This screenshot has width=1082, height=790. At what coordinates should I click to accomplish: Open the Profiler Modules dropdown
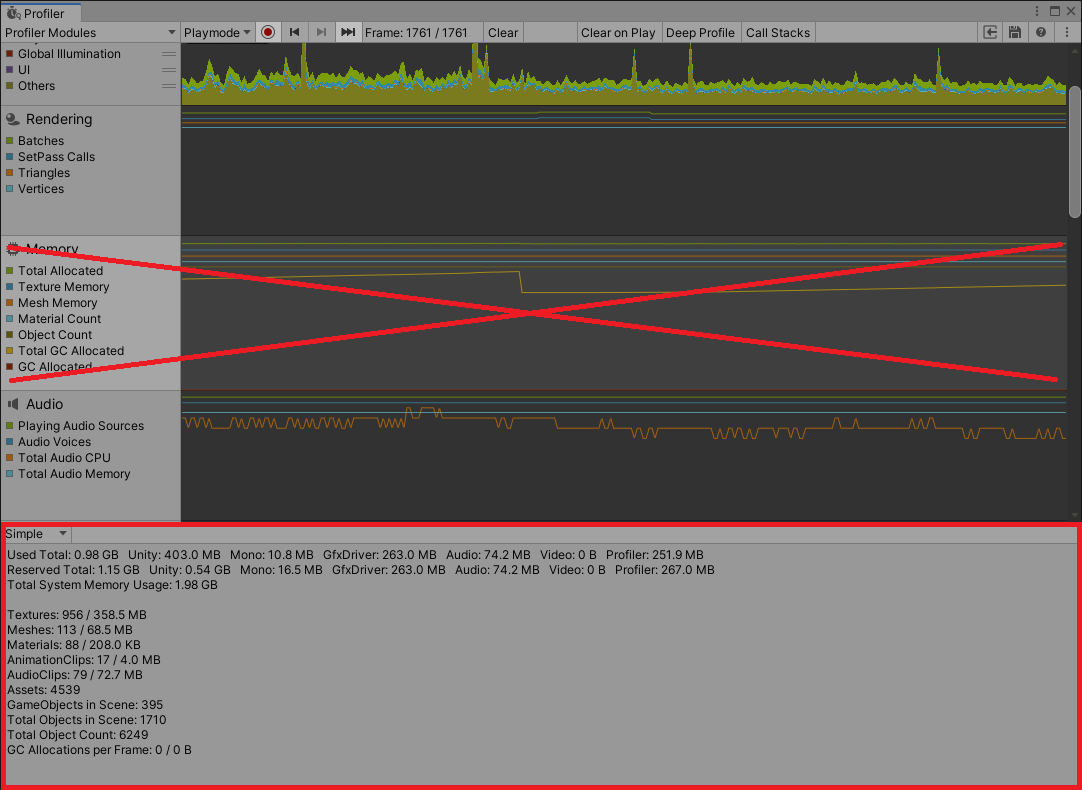[x=90, y=32]
